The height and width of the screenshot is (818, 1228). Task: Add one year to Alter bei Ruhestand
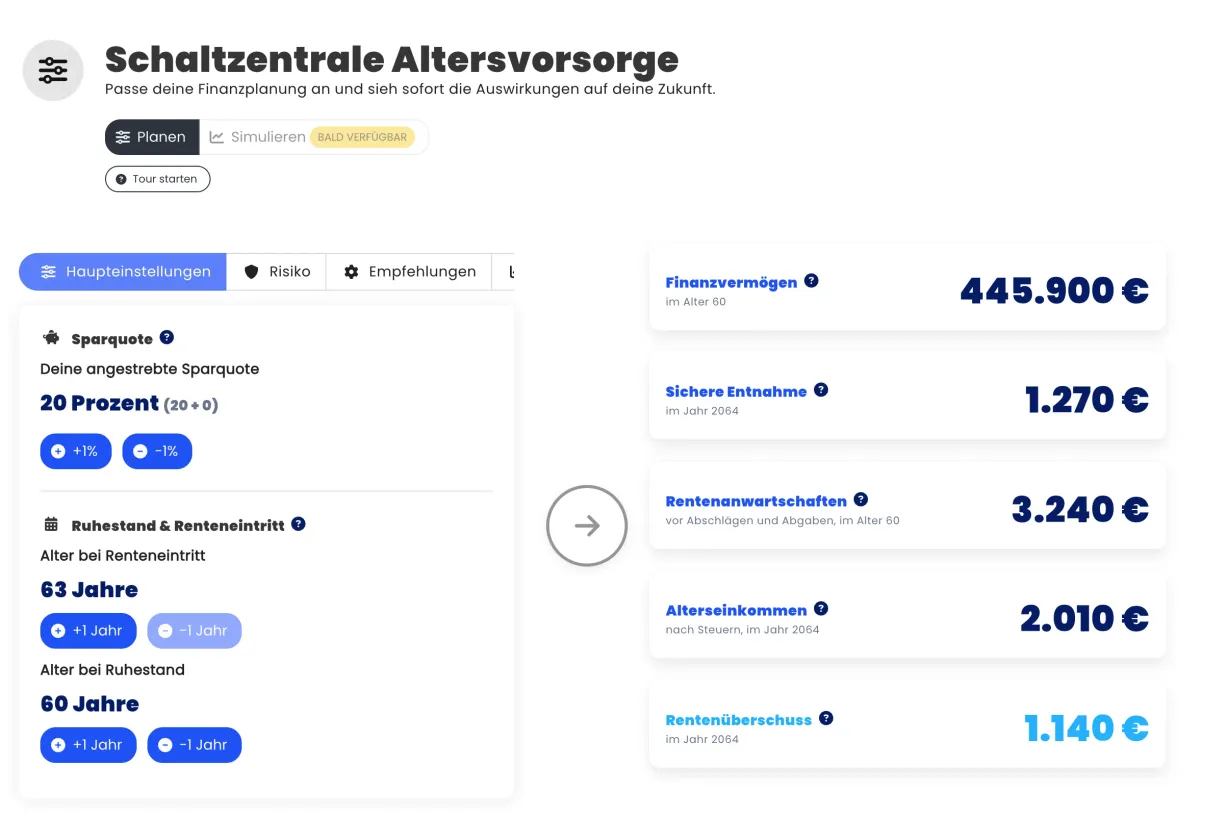88,744
